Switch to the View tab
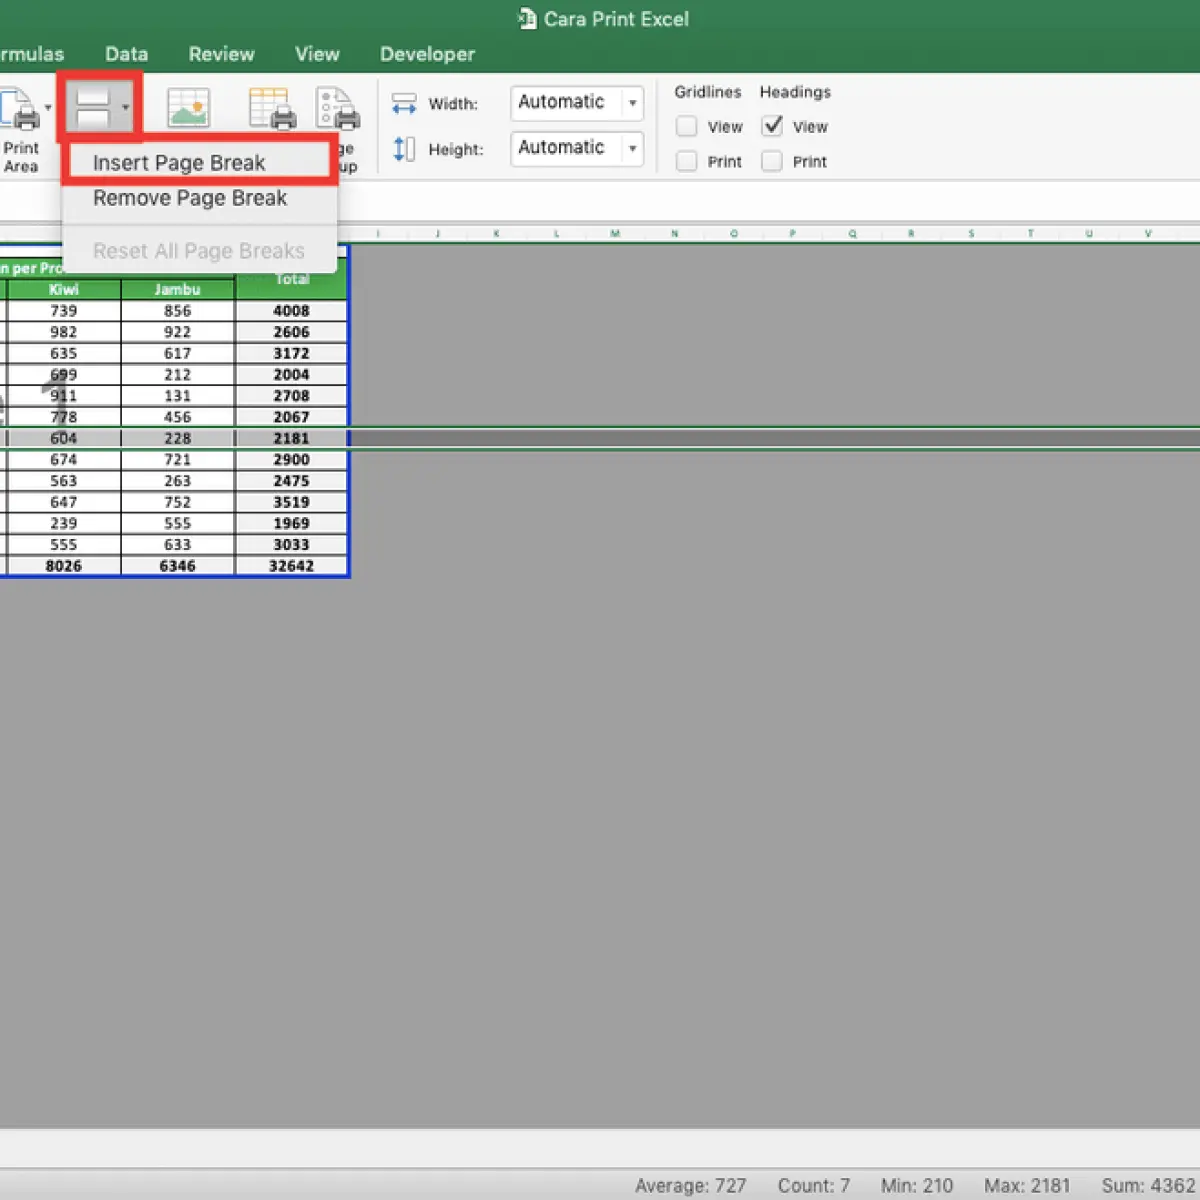The image size is (1200, 1200). (317, 54)
